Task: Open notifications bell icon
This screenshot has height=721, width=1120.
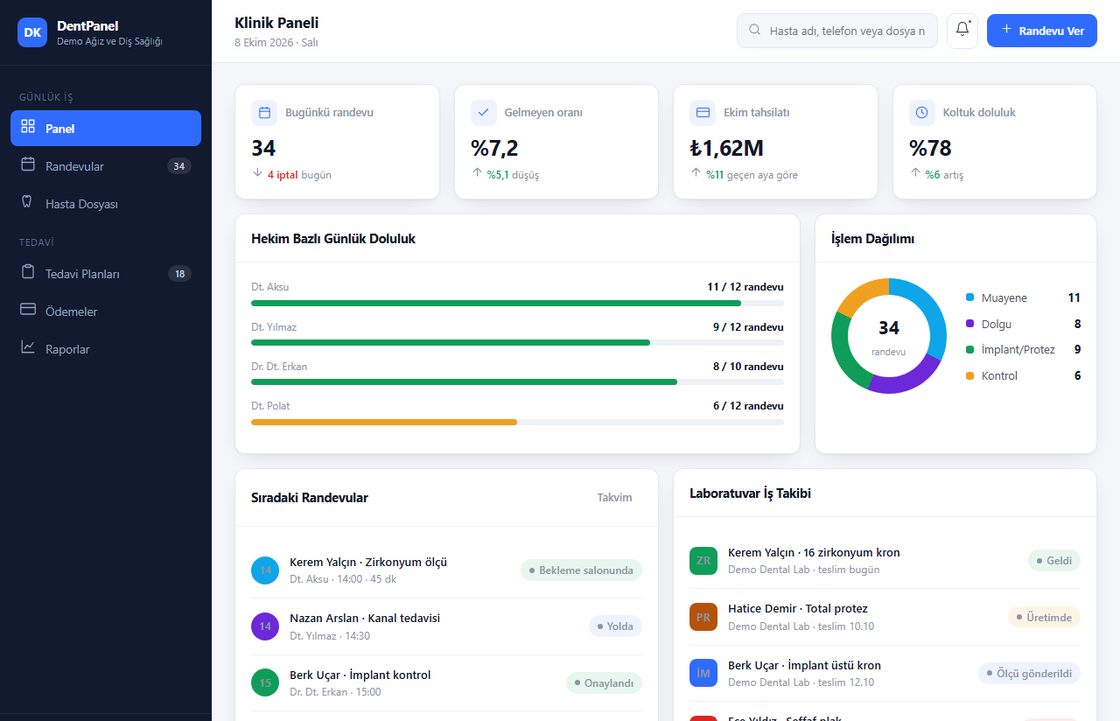Action: click(x=962, y=30)
